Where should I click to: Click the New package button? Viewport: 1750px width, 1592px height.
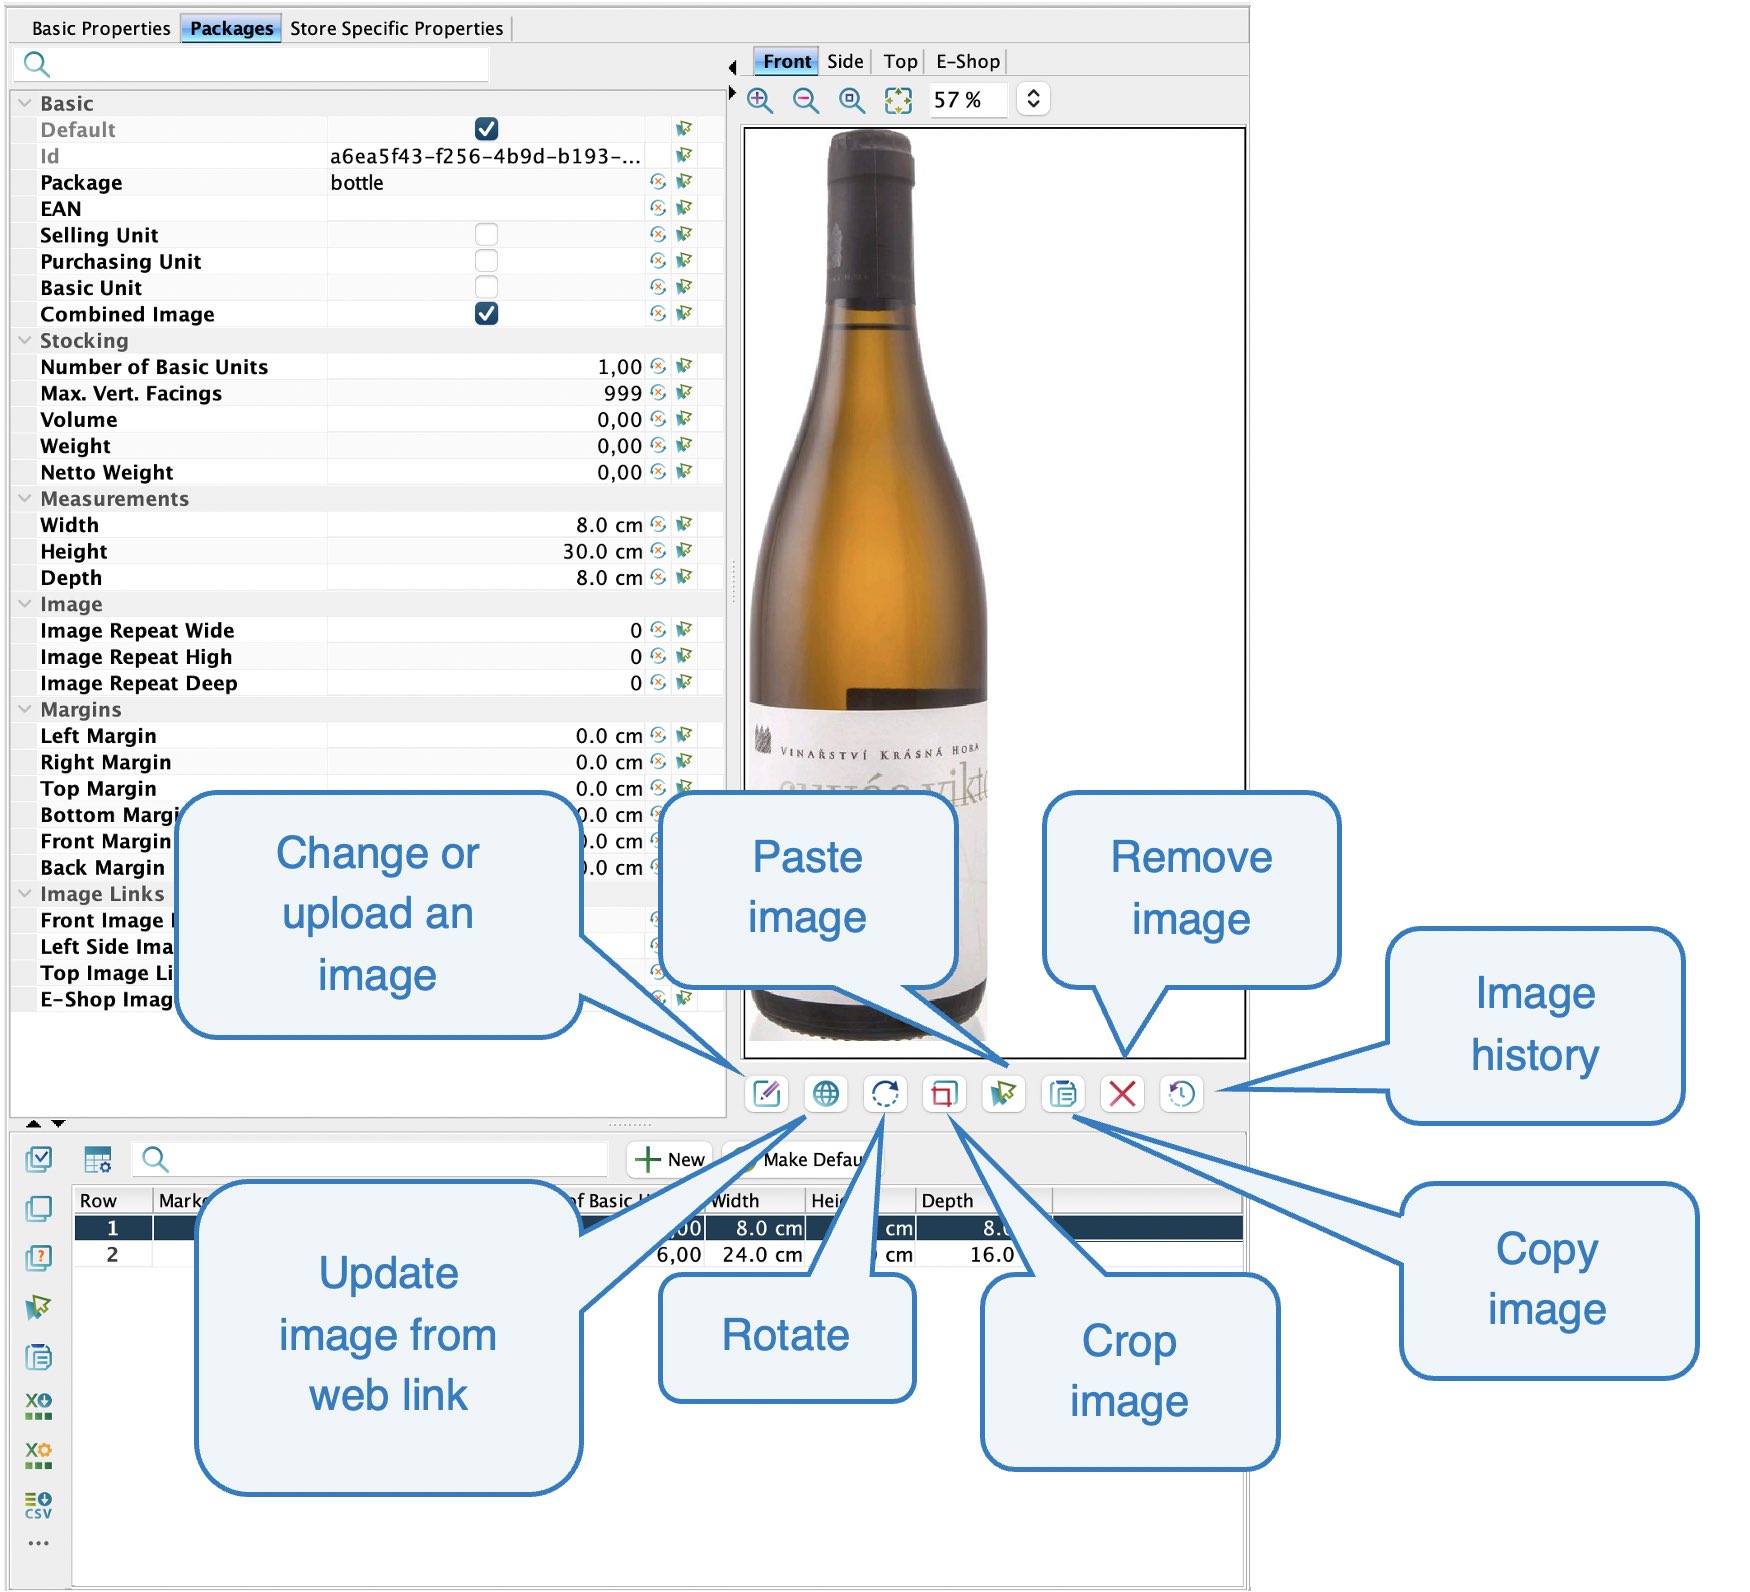pos(670,1160)
